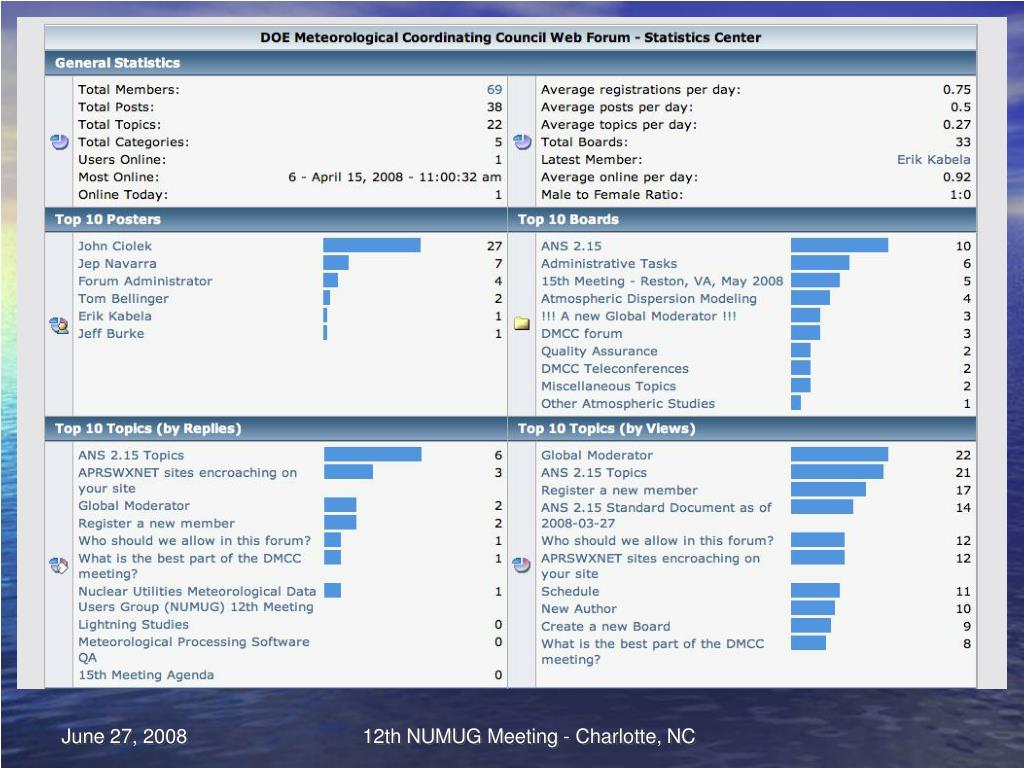Open the Administrative Tasks board
This screenshot has height=768, width=1024.
pos(609,264)
